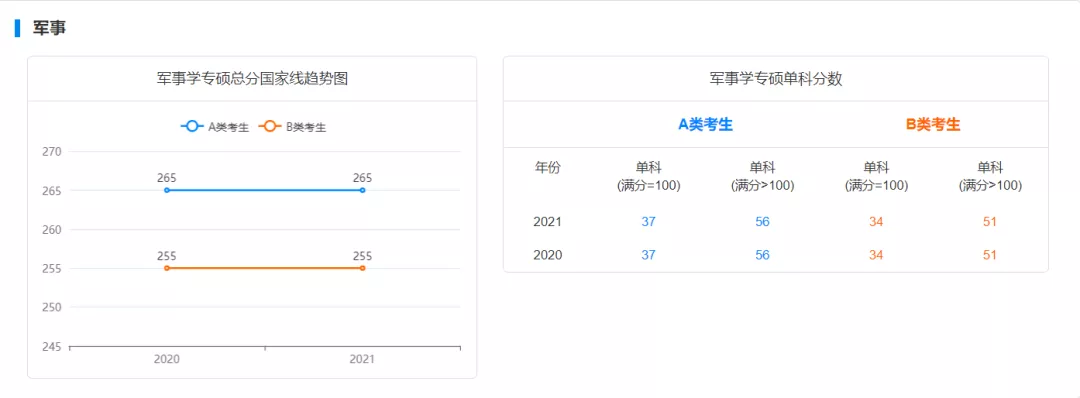
Task: Select the orange B类考生 table column header
Action: point(933,125)
